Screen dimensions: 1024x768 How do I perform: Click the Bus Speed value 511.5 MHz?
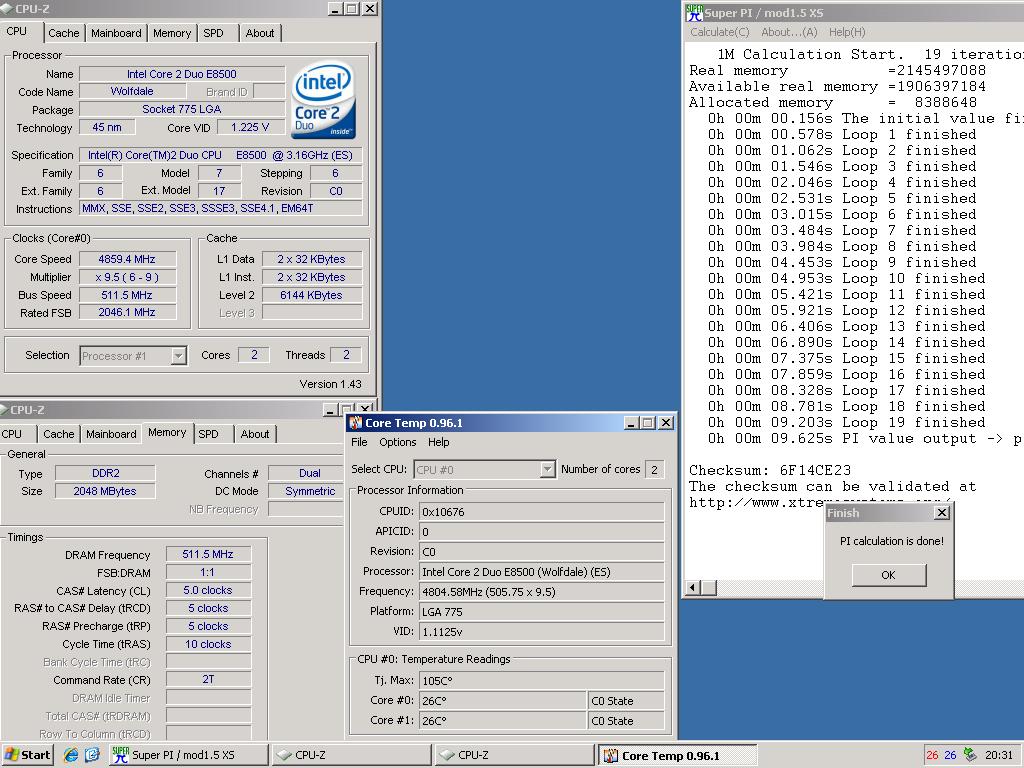point(127,295)
